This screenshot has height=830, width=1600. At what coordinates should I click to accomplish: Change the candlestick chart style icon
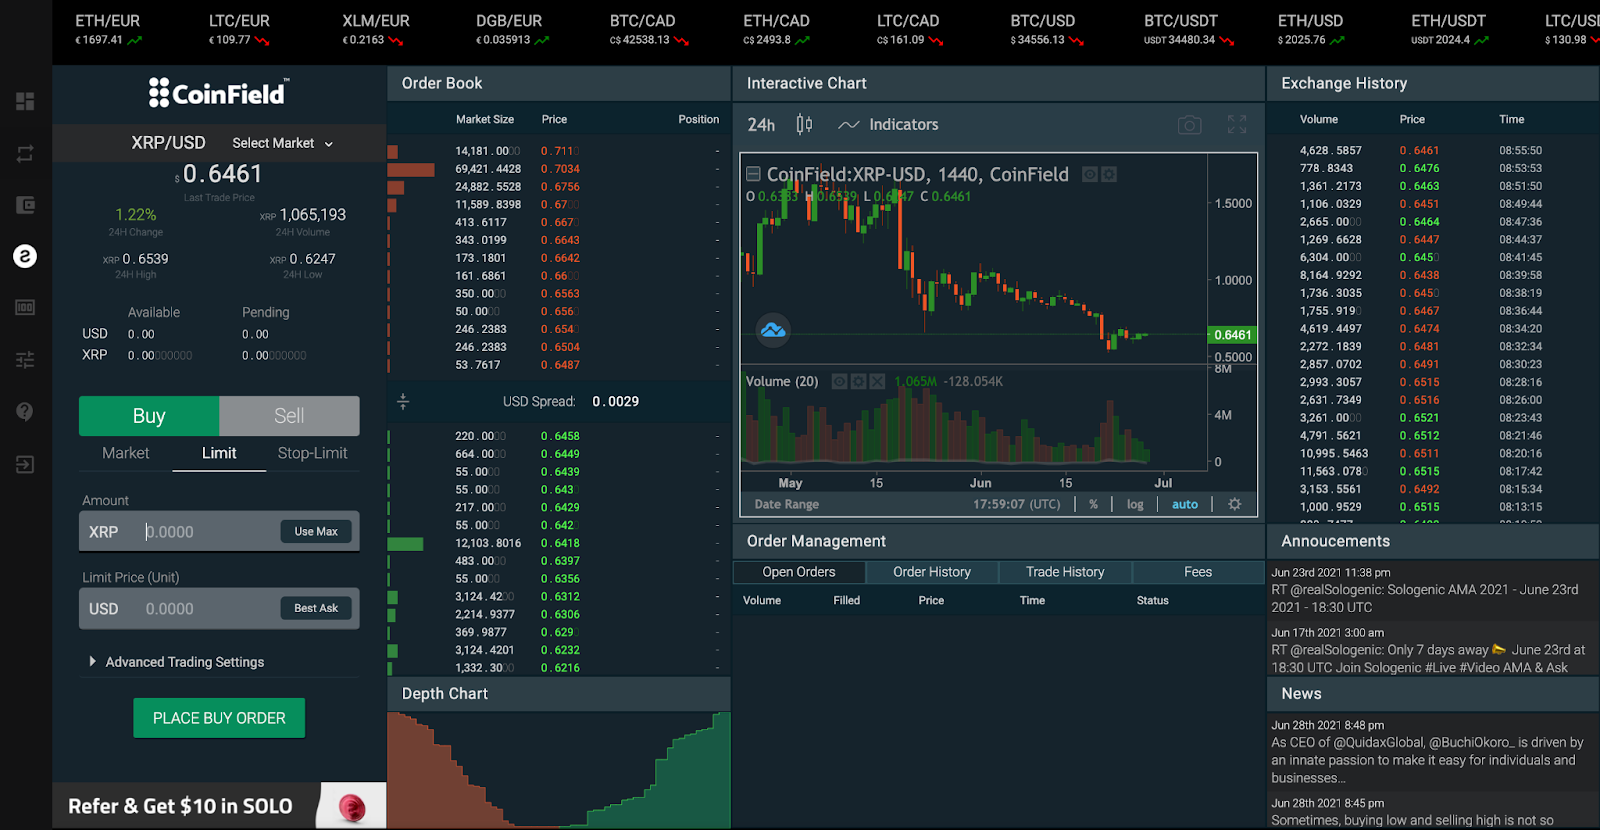804,124
